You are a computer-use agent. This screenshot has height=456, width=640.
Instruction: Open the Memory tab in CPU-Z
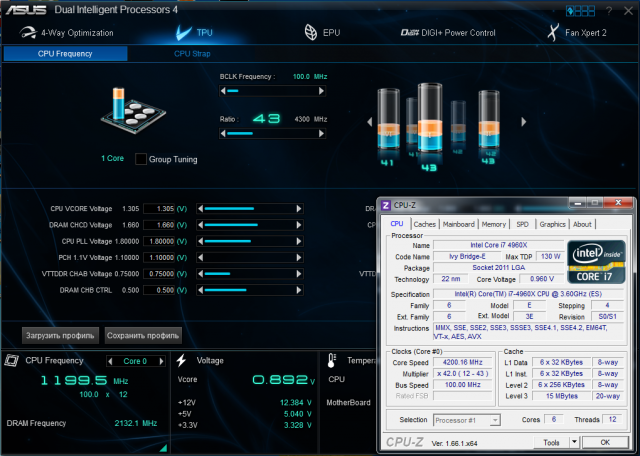click(493, 224)
